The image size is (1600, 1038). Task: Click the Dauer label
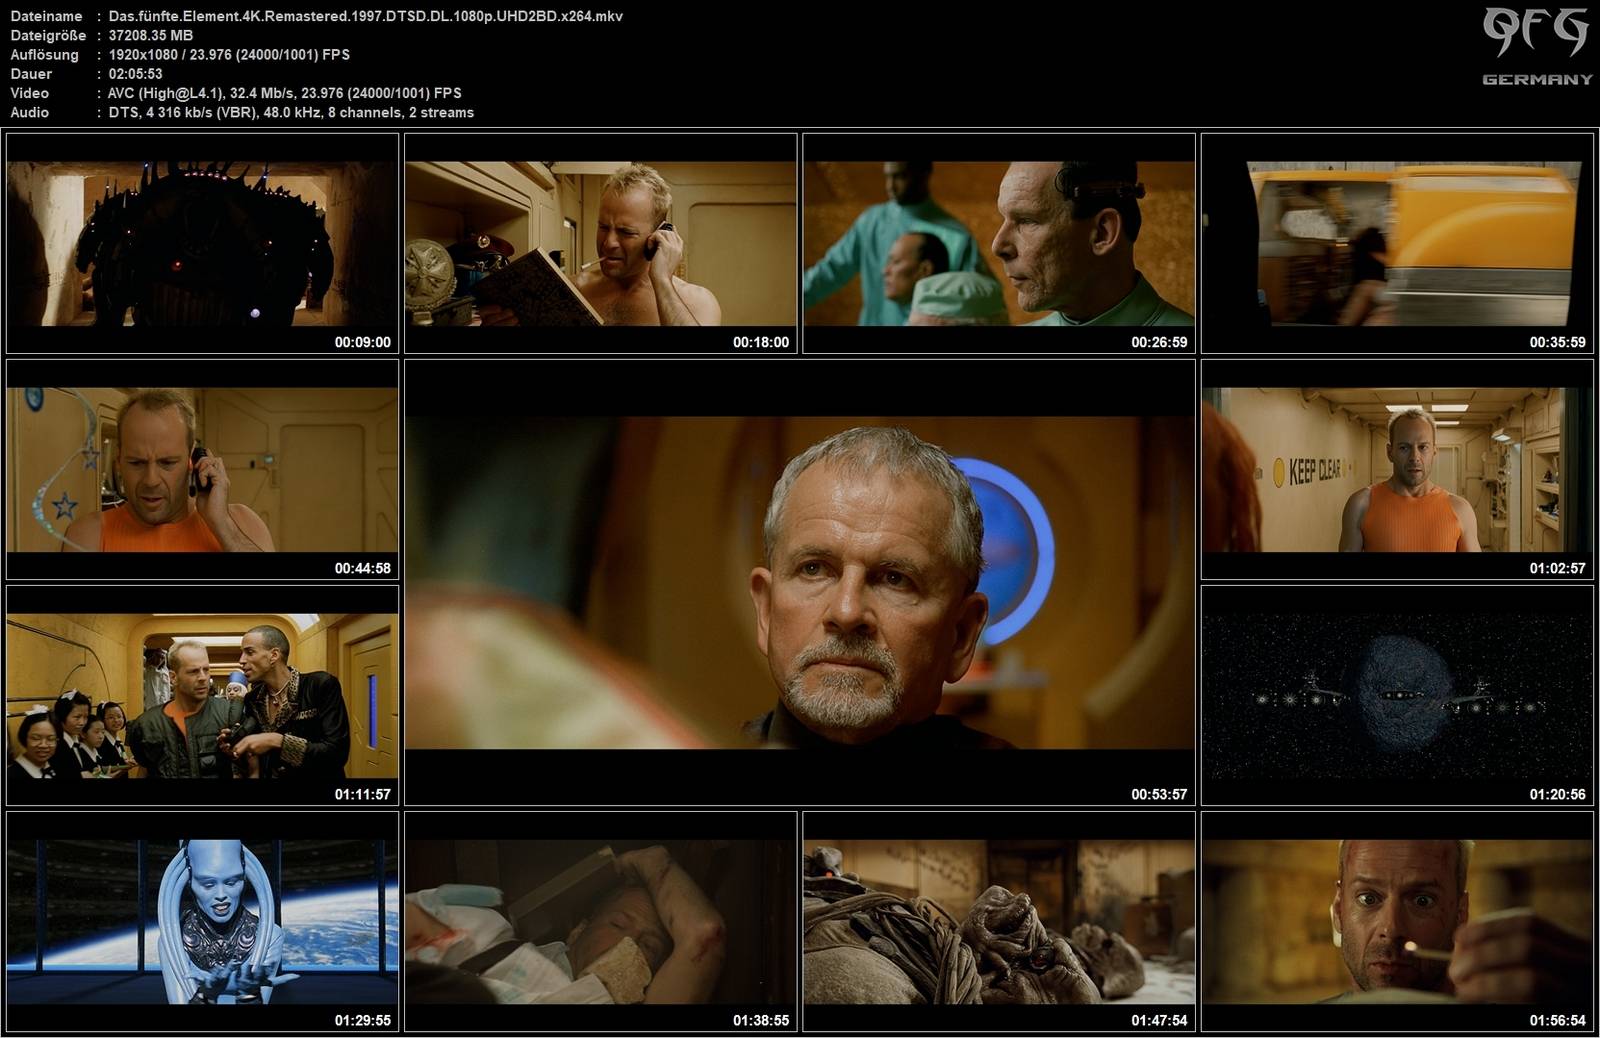coord(31,73)
